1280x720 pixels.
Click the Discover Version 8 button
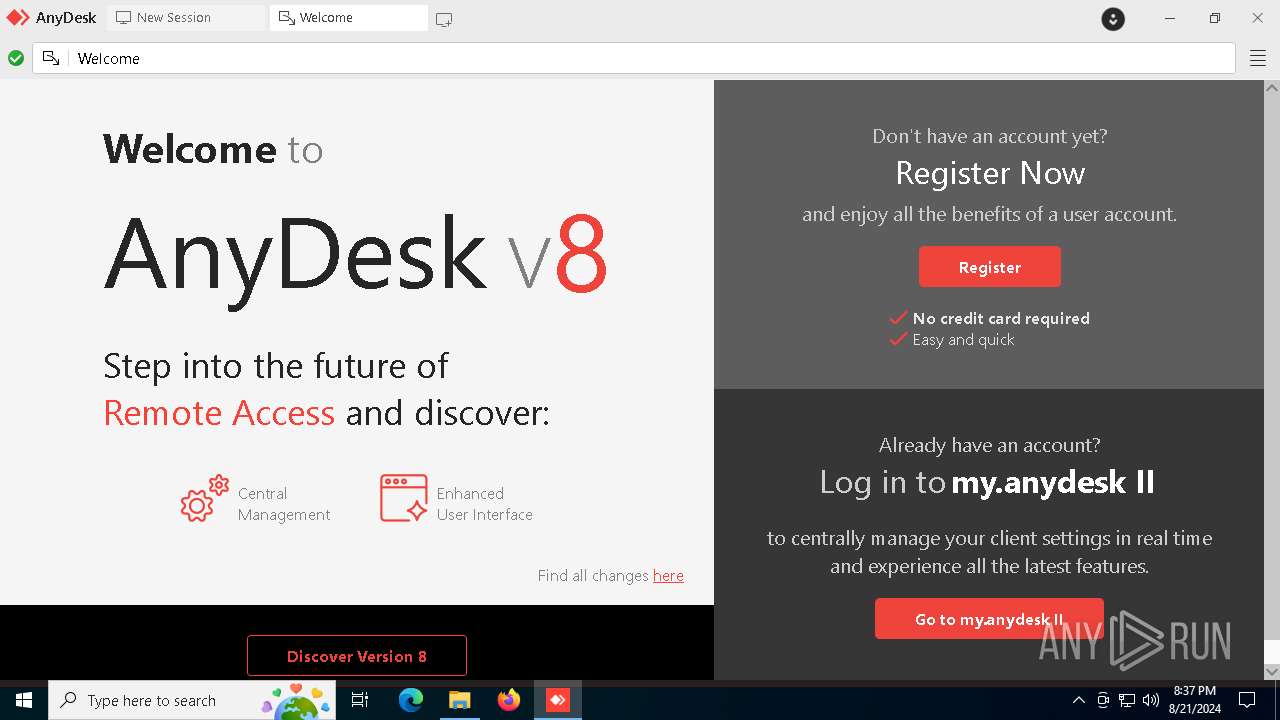[x=357, y=656]
